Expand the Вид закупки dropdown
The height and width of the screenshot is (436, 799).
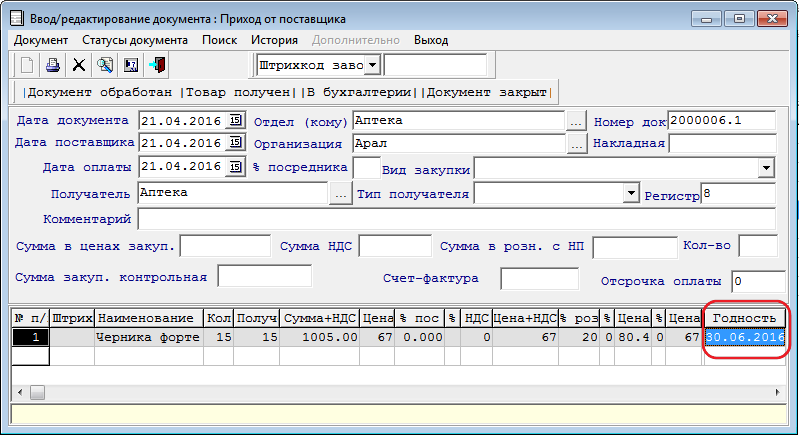tap(766, 168)
